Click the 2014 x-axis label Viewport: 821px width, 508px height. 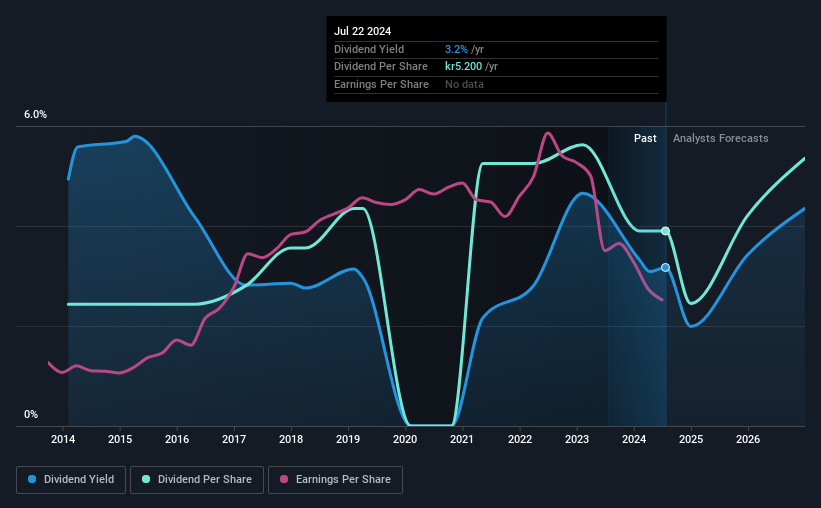tap(63, 439)
